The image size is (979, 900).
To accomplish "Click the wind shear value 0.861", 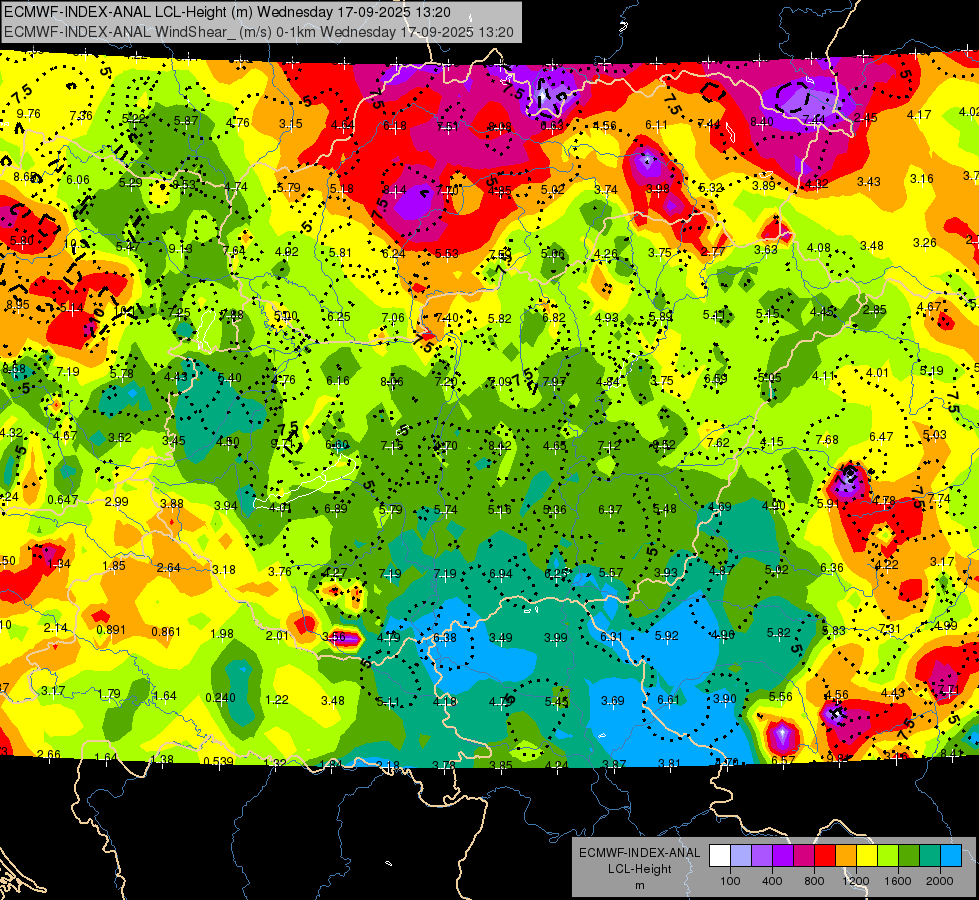I will [166, 631].
